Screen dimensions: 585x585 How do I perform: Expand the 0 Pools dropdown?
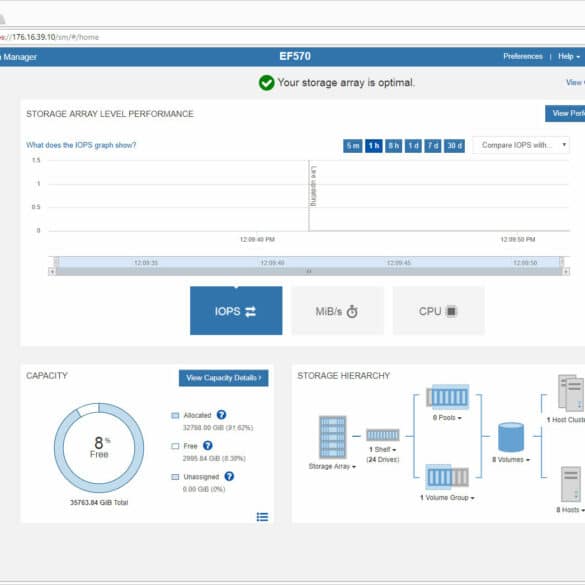pyautogui.click(x=447, y=417)
